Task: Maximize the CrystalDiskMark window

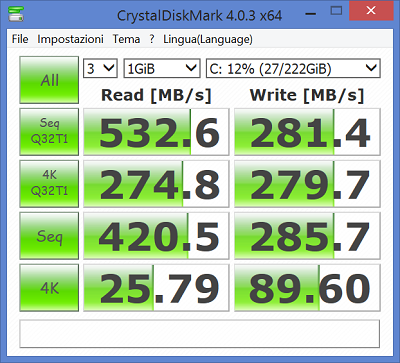Action: pos(336,11)
